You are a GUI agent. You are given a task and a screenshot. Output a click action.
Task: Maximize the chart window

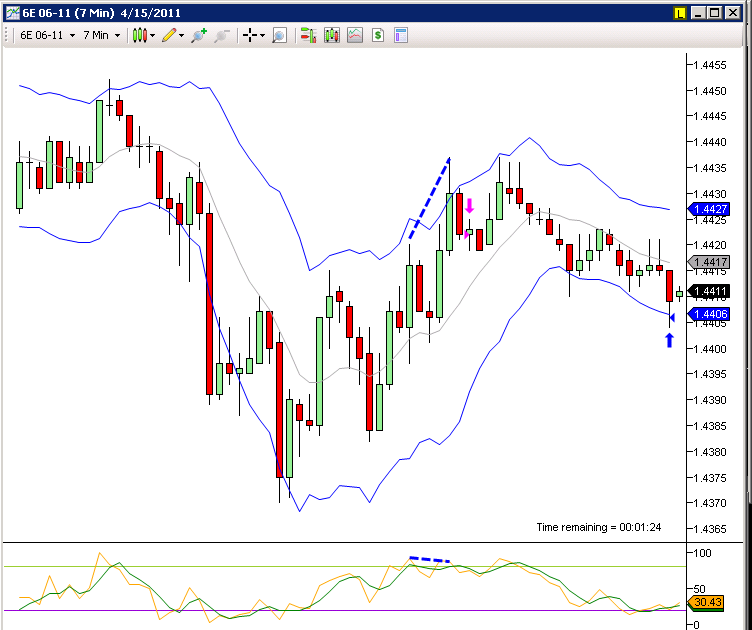pos(716,13)
